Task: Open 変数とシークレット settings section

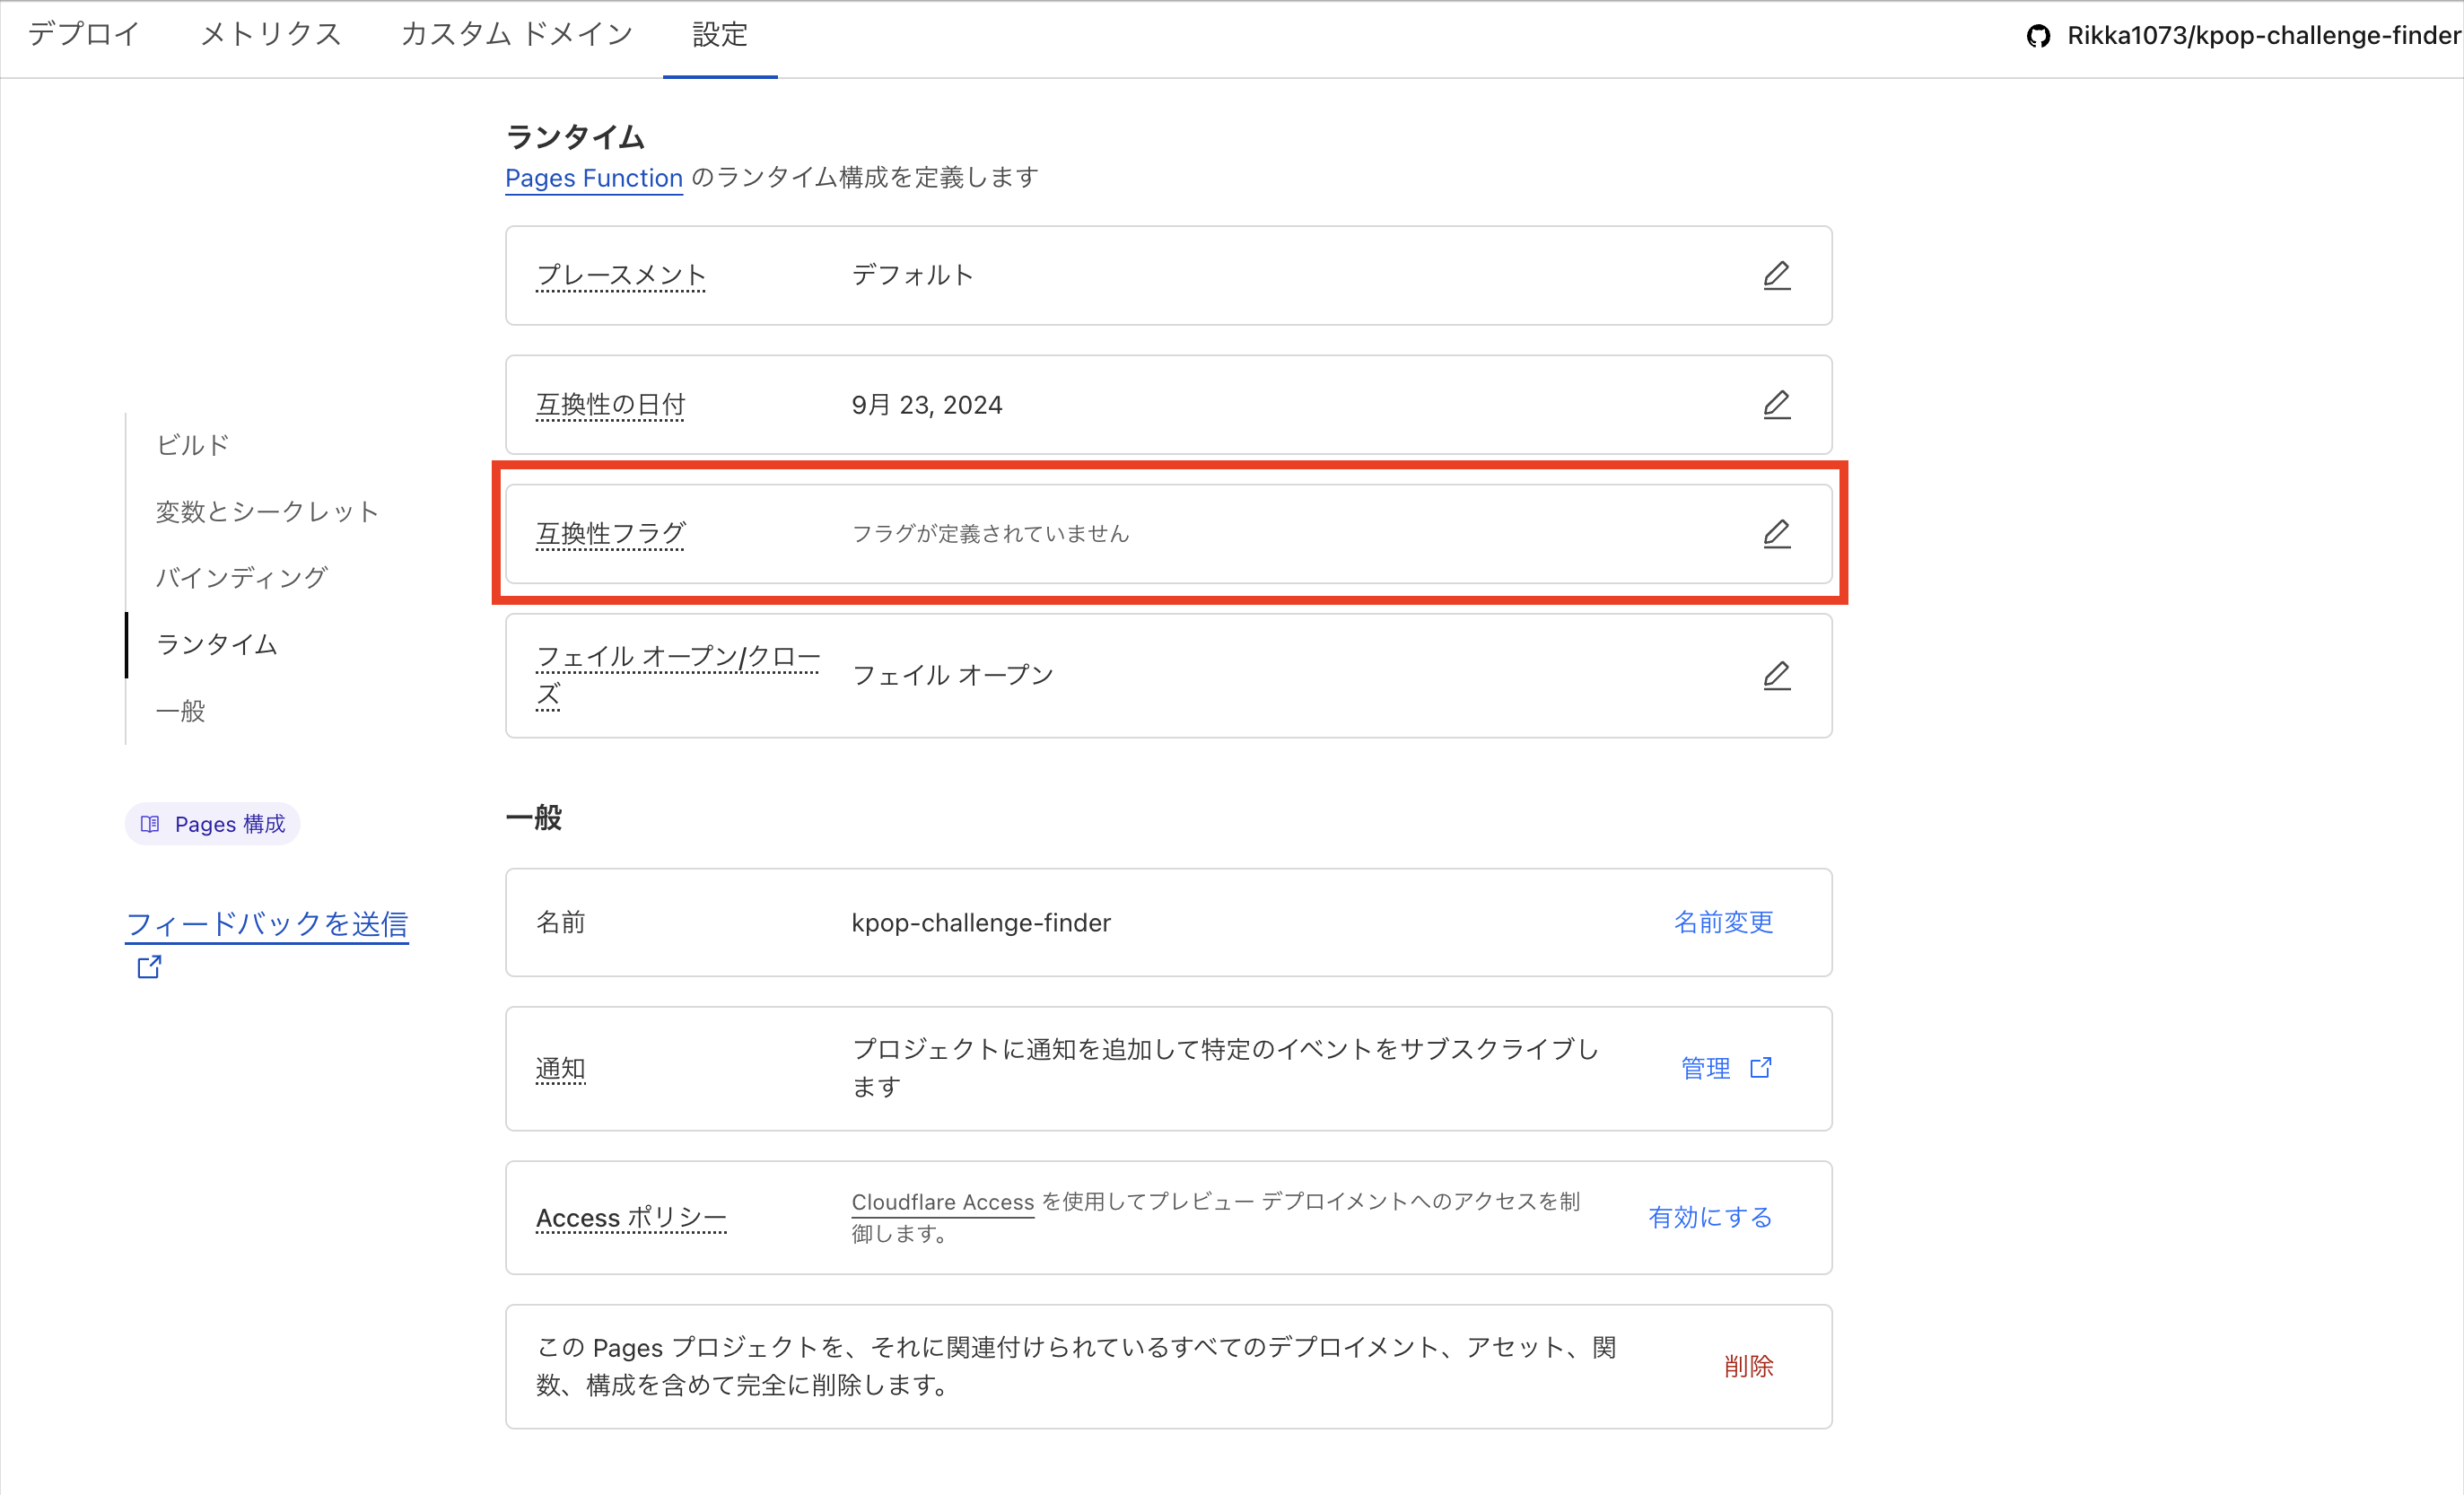Action: point(266,511)
